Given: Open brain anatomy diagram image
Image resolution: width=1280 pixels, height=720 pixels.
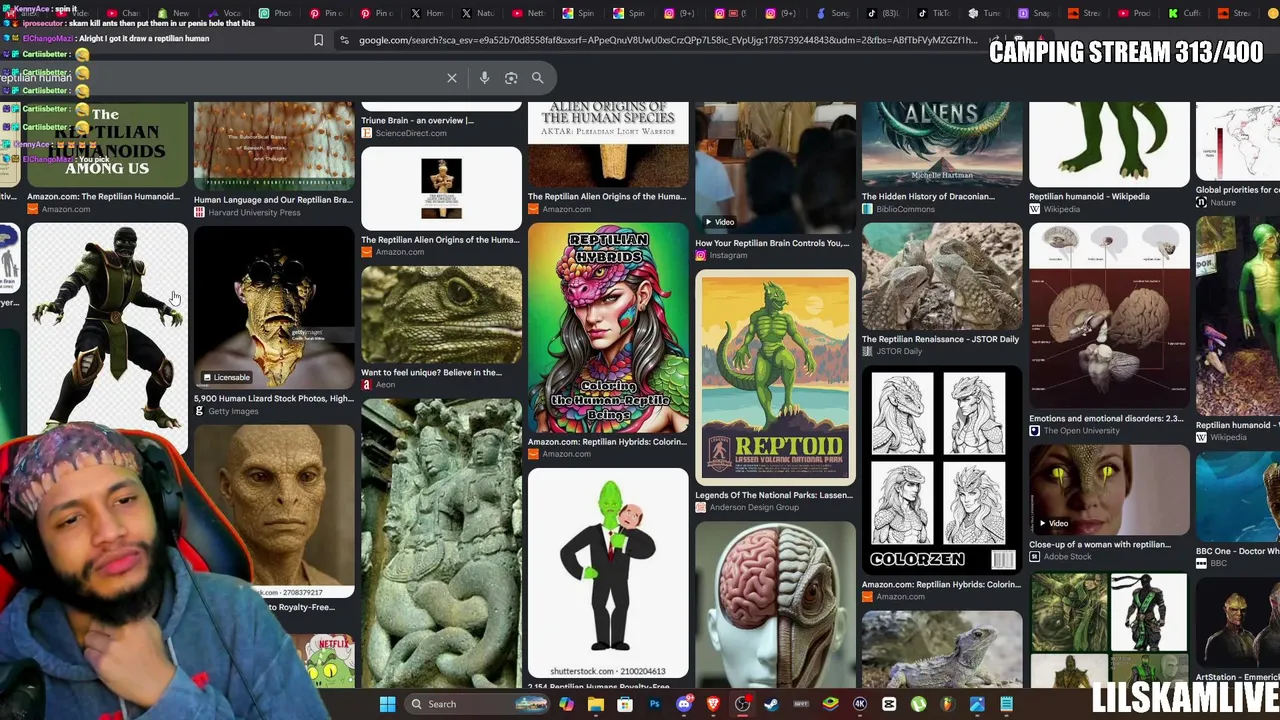Looking at the screenshot, I should (1109, 317).
